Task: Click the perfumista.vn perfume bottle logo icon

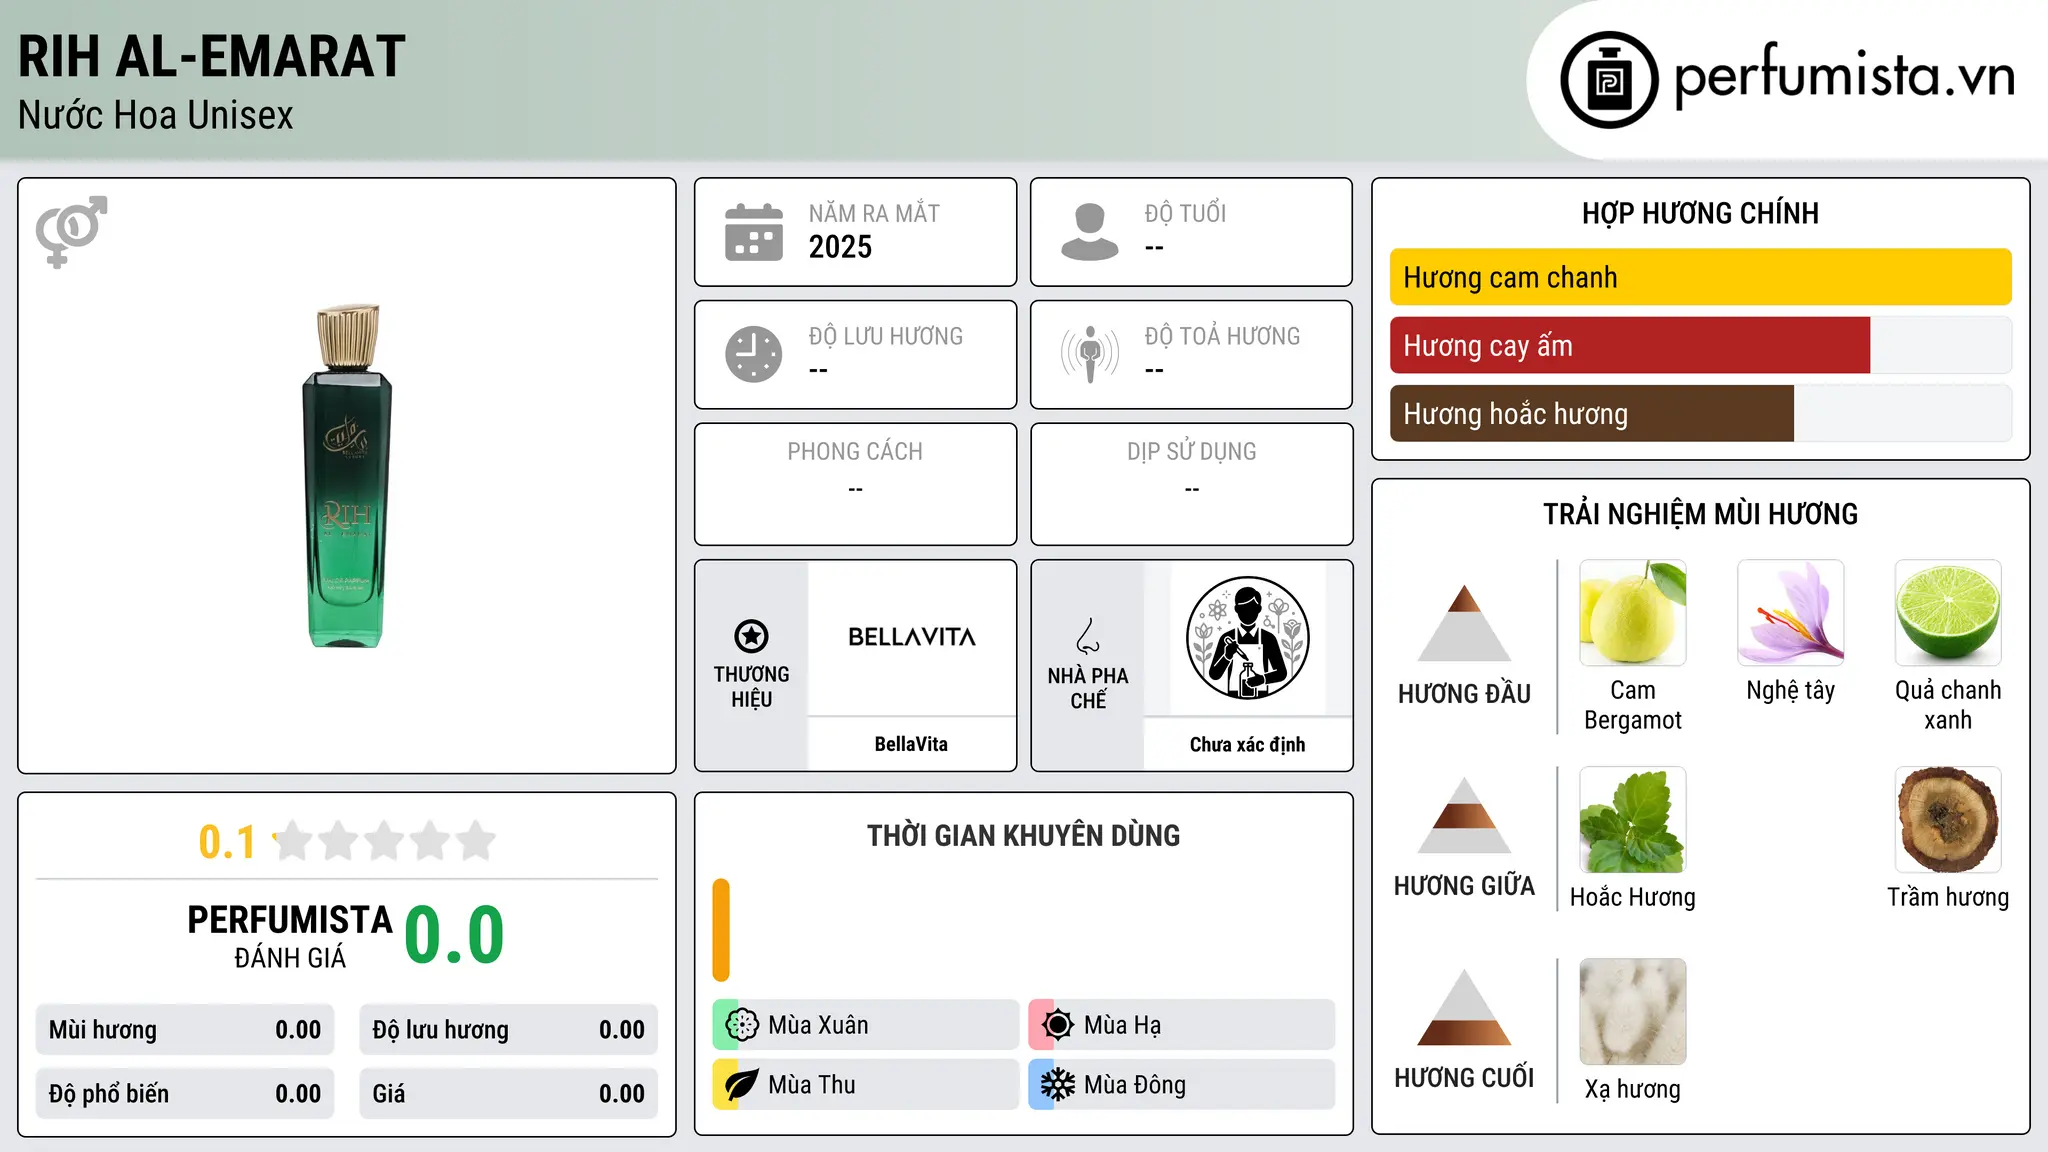Action: click(1609, 80)
